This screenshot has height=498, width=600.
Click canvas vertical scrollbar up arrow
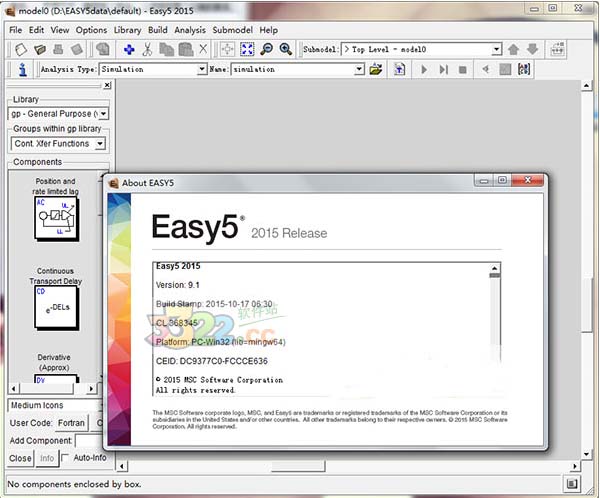[586, 86]
